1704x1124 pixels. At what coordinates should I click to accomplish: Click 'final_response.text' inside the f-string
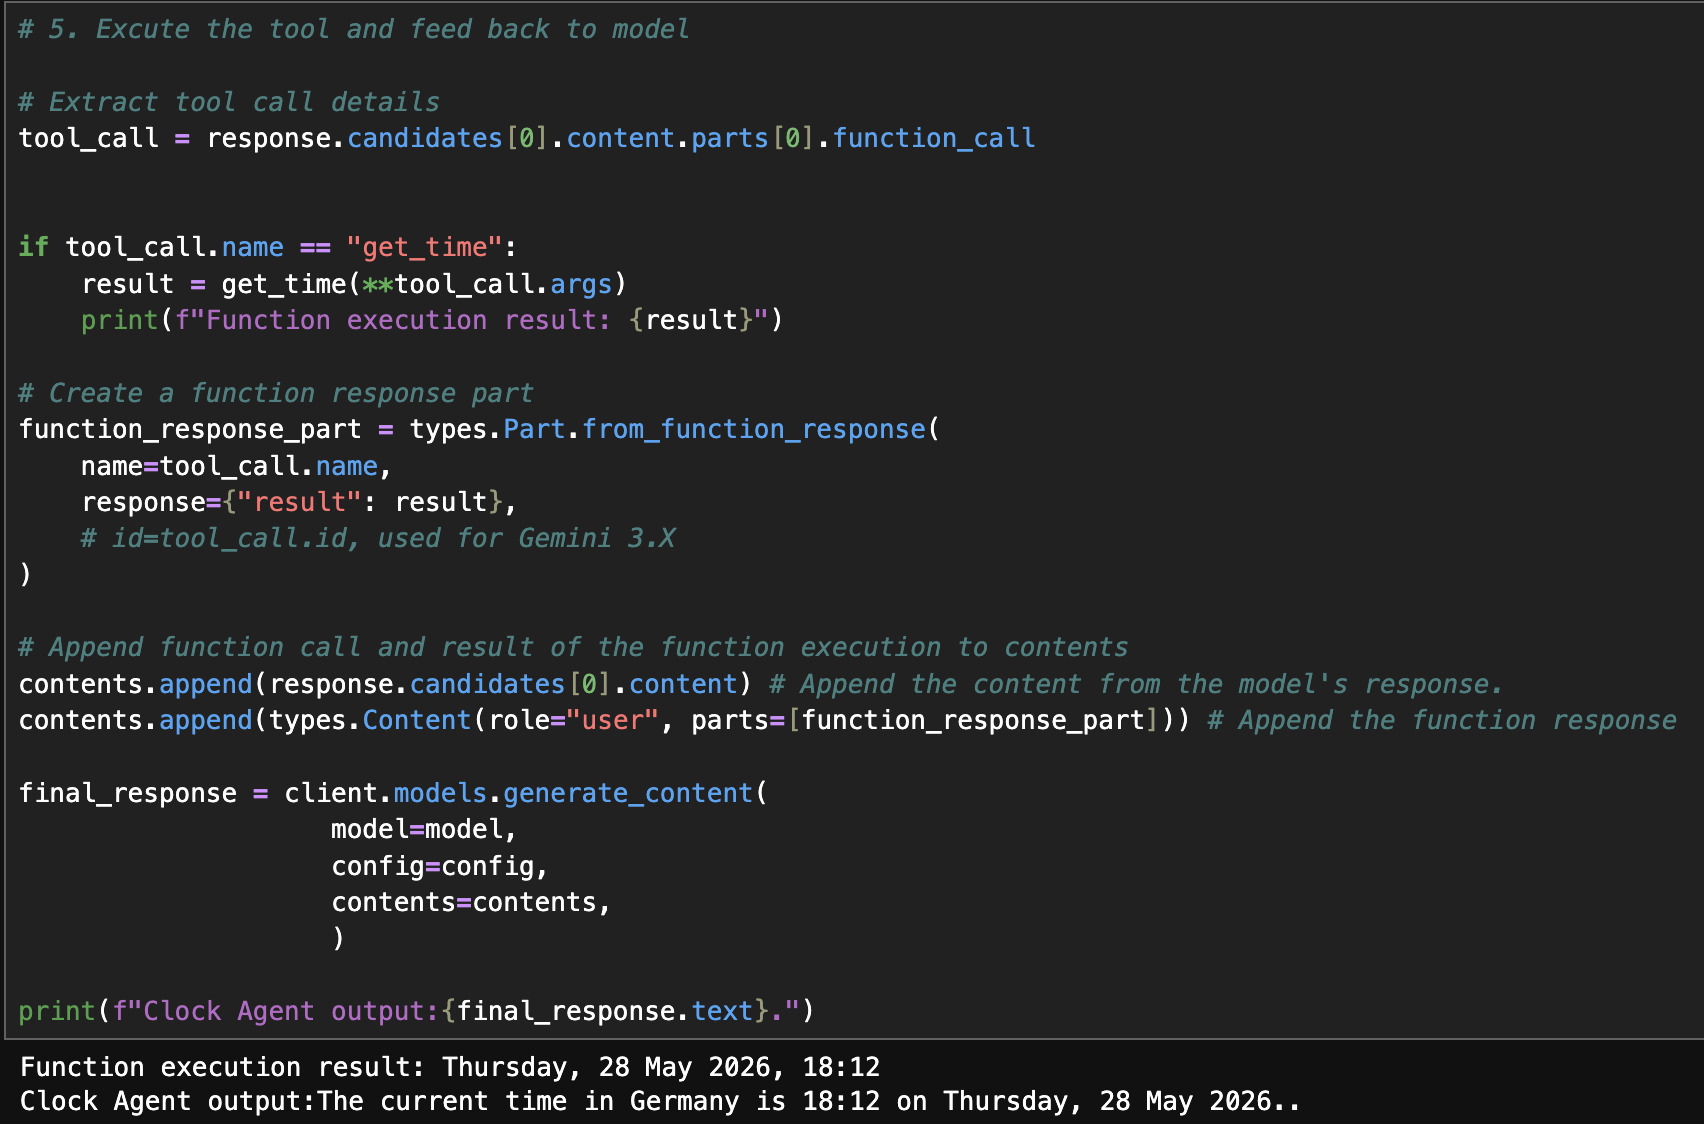coord(604,1011)
